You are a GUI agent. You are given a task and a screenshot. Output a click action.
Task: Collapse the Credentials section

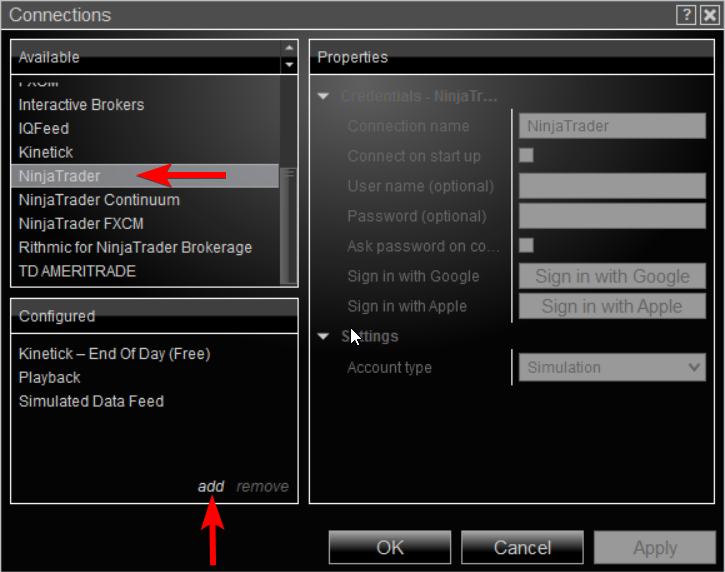point(323,96)
